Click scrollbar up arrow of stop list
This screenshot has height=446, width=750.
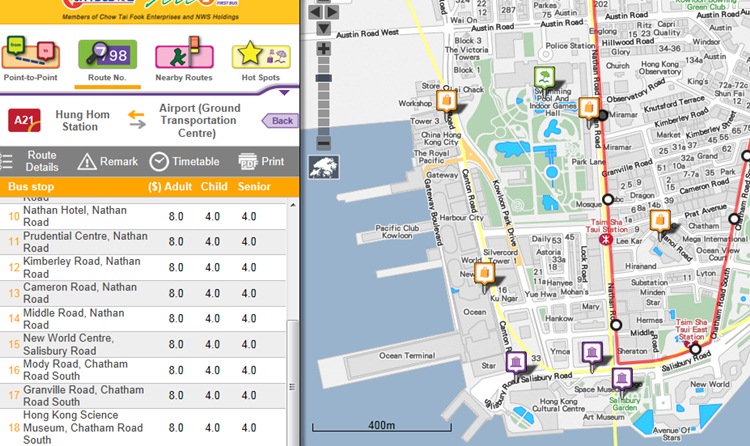[293, 205]
